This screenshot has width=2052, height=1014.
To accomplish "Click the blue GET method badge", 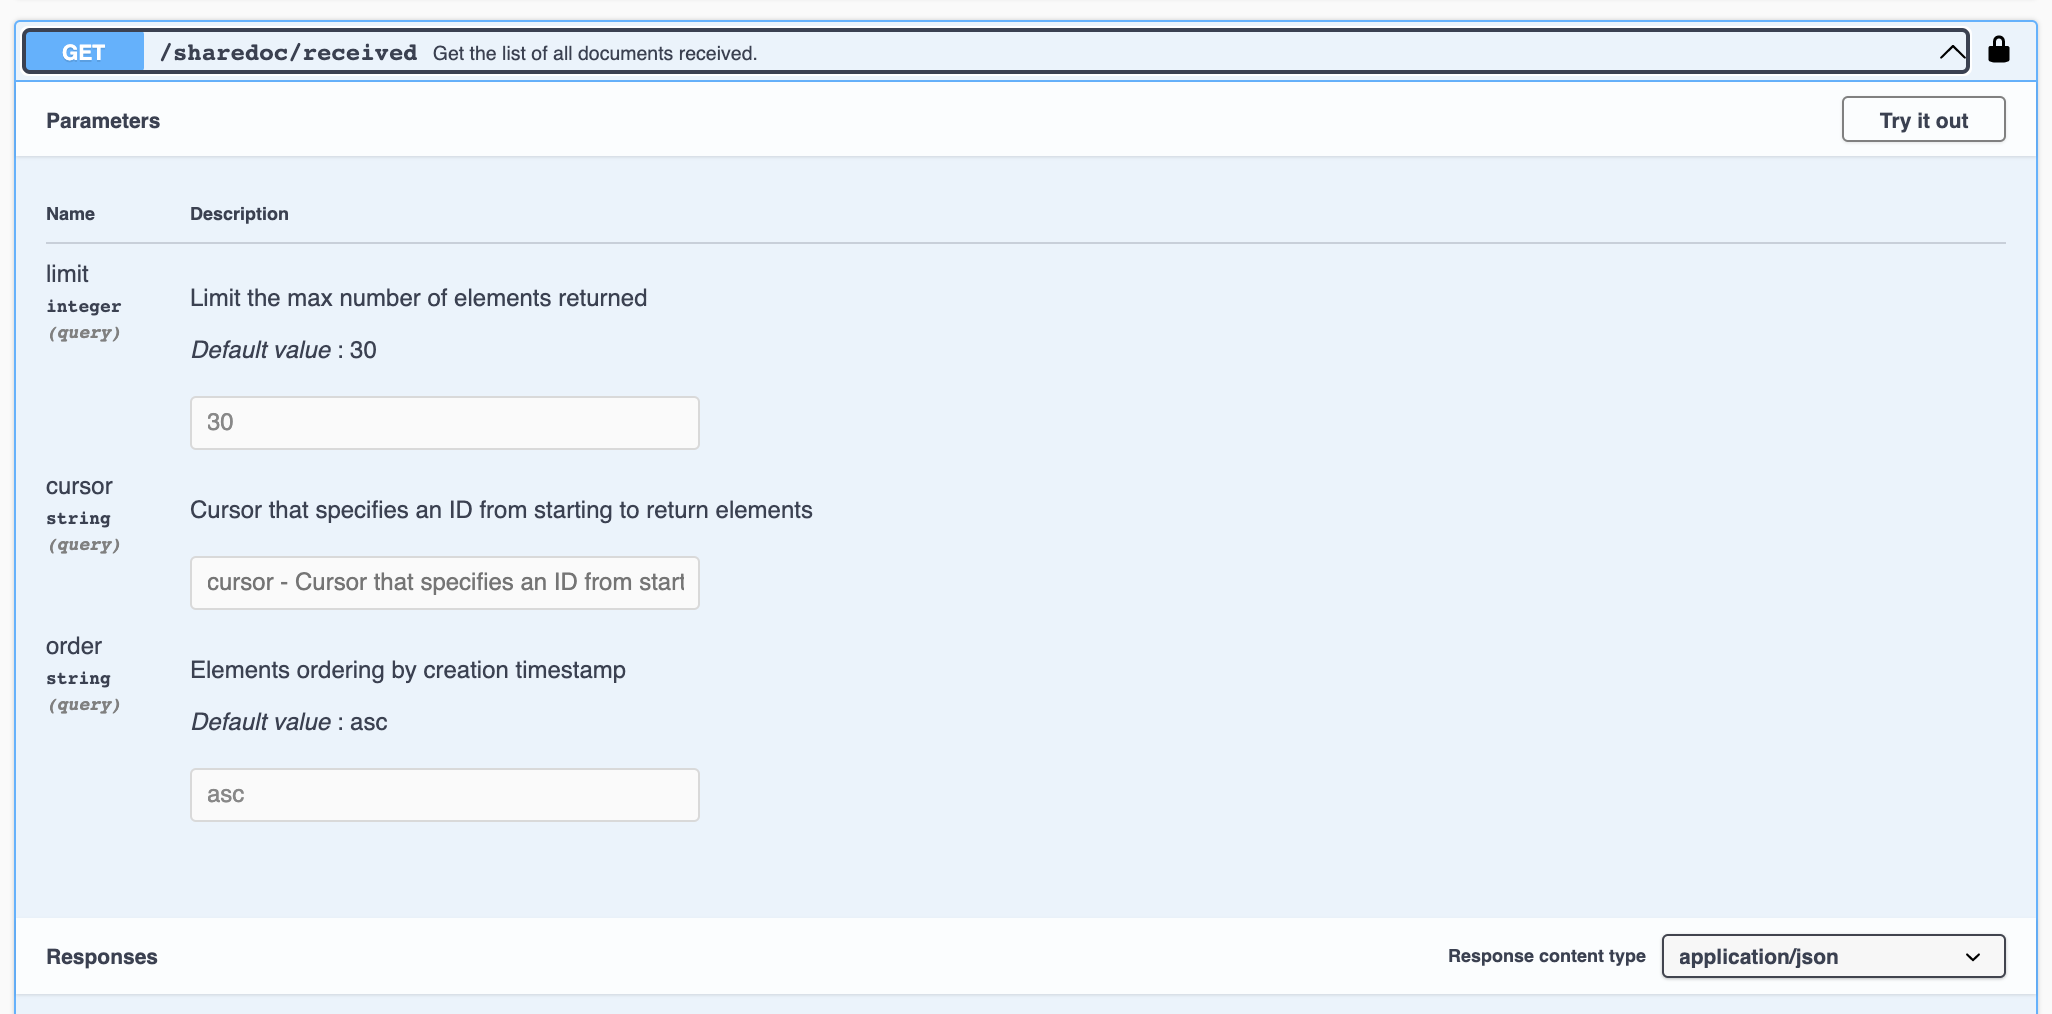I will tap(84, 52).
